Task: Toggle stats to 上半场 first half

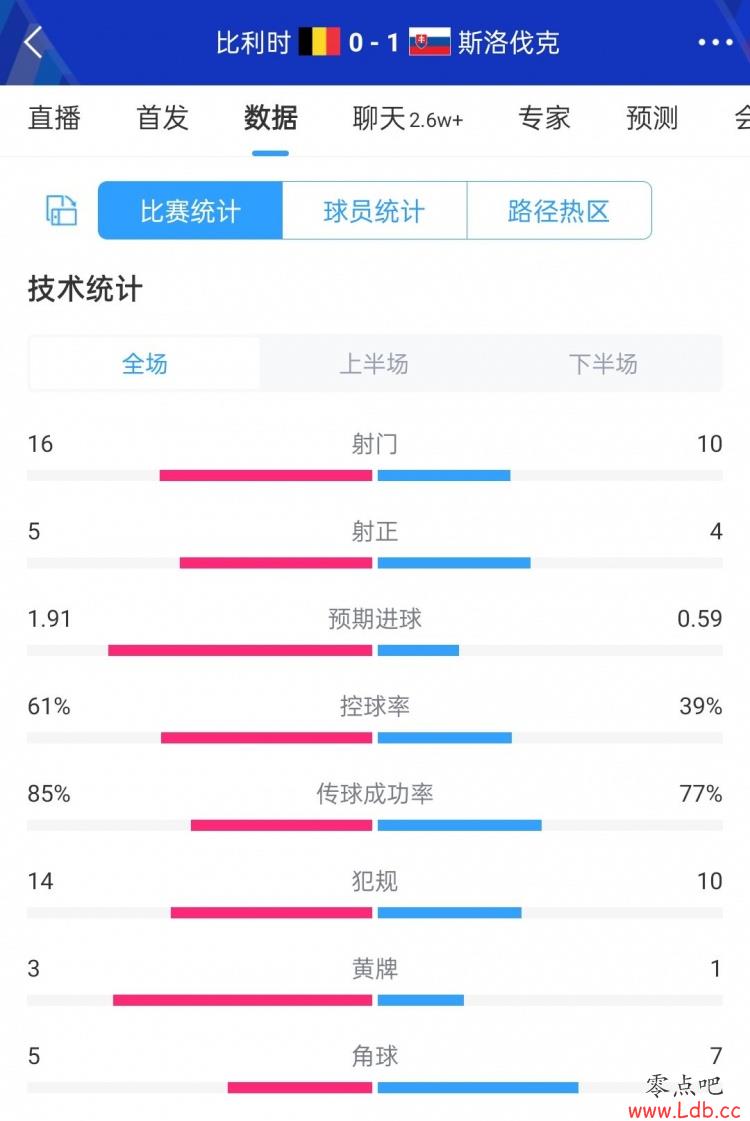Action: coord(374,363)
